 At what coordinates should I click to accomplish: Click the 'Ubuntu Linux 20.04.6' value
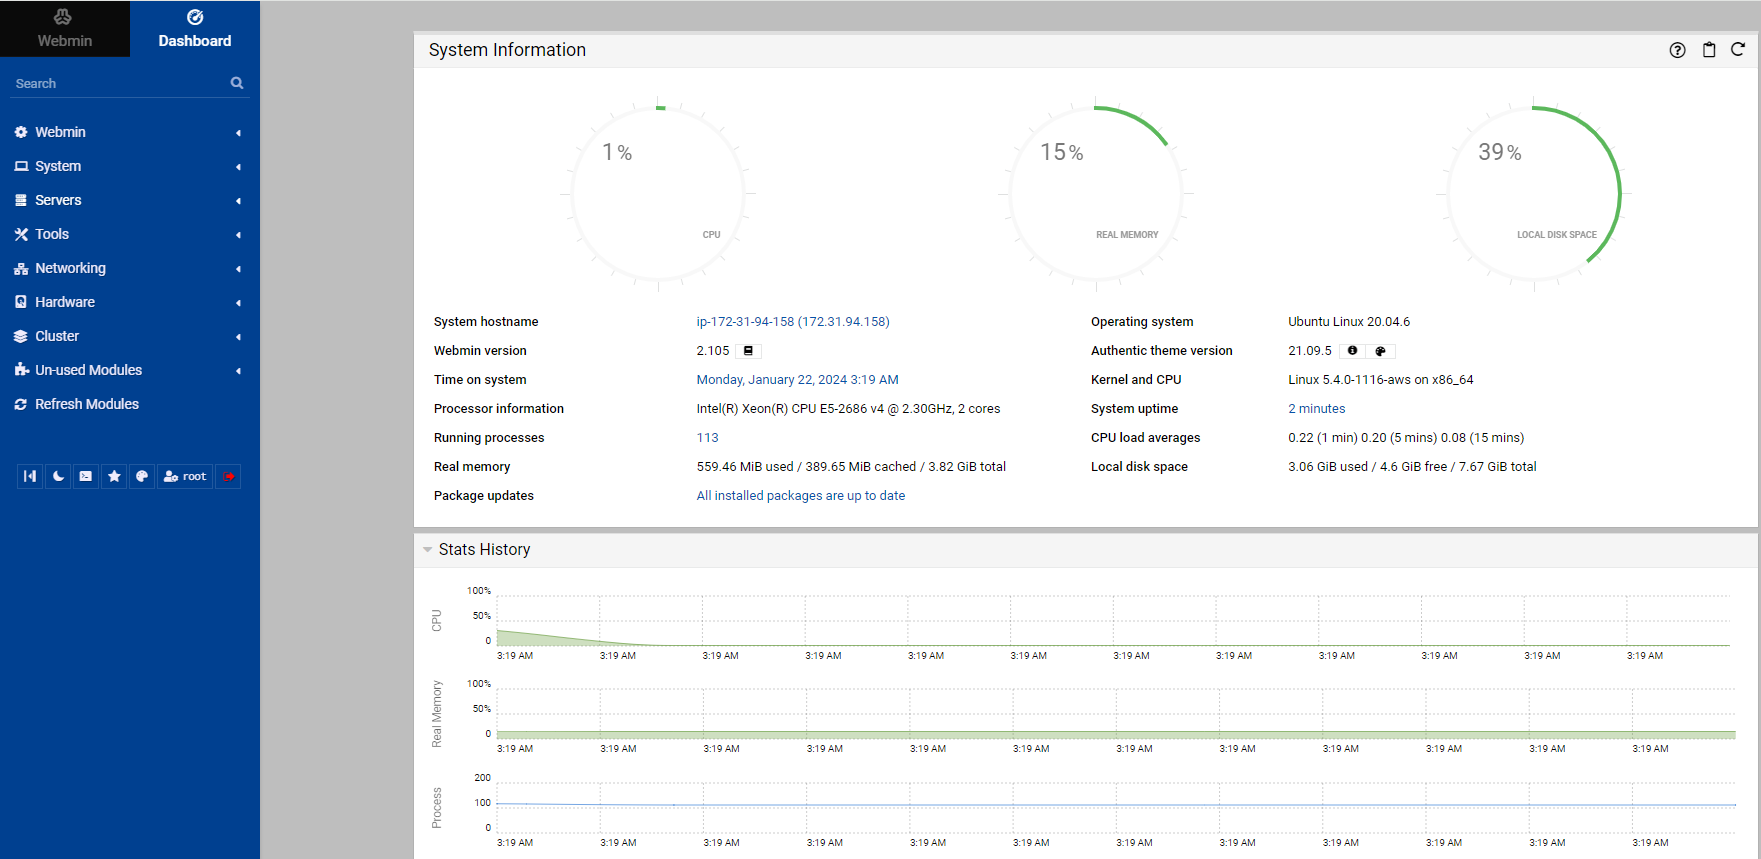pyautogui.click(x=1349, y=322)
